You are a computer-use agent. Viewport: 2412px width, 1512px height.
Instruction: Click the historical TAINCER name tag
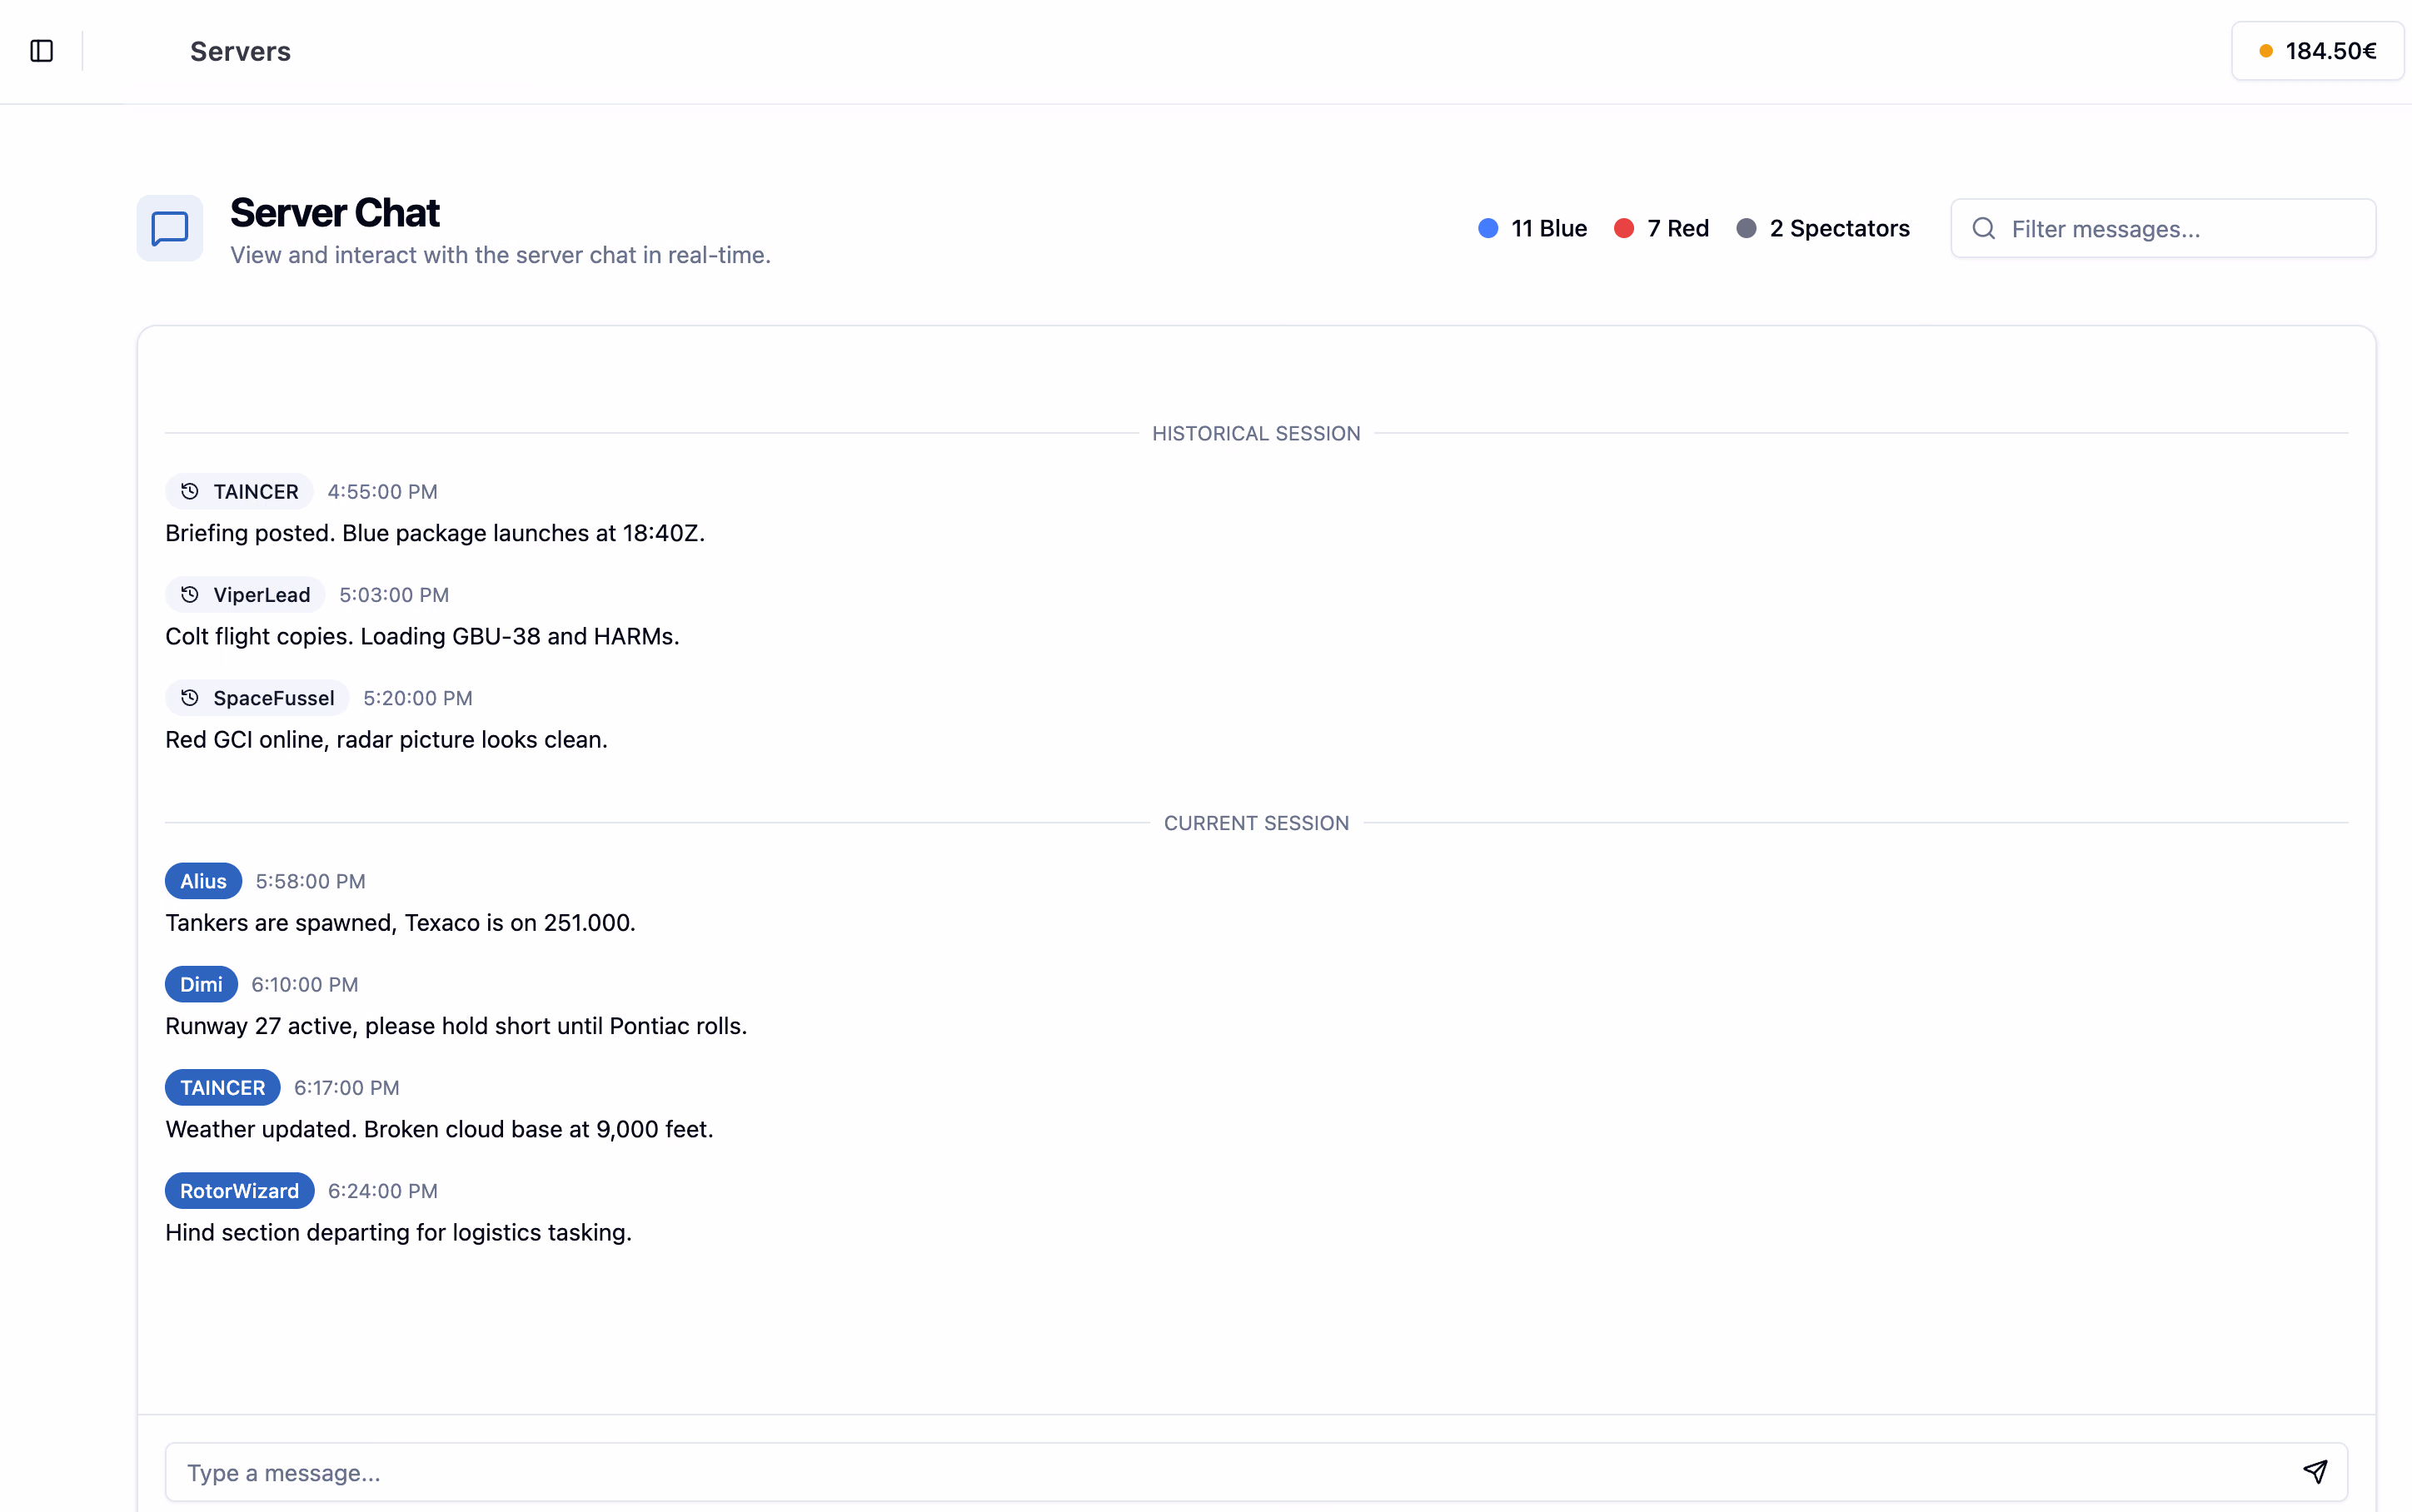coord(239,491)
